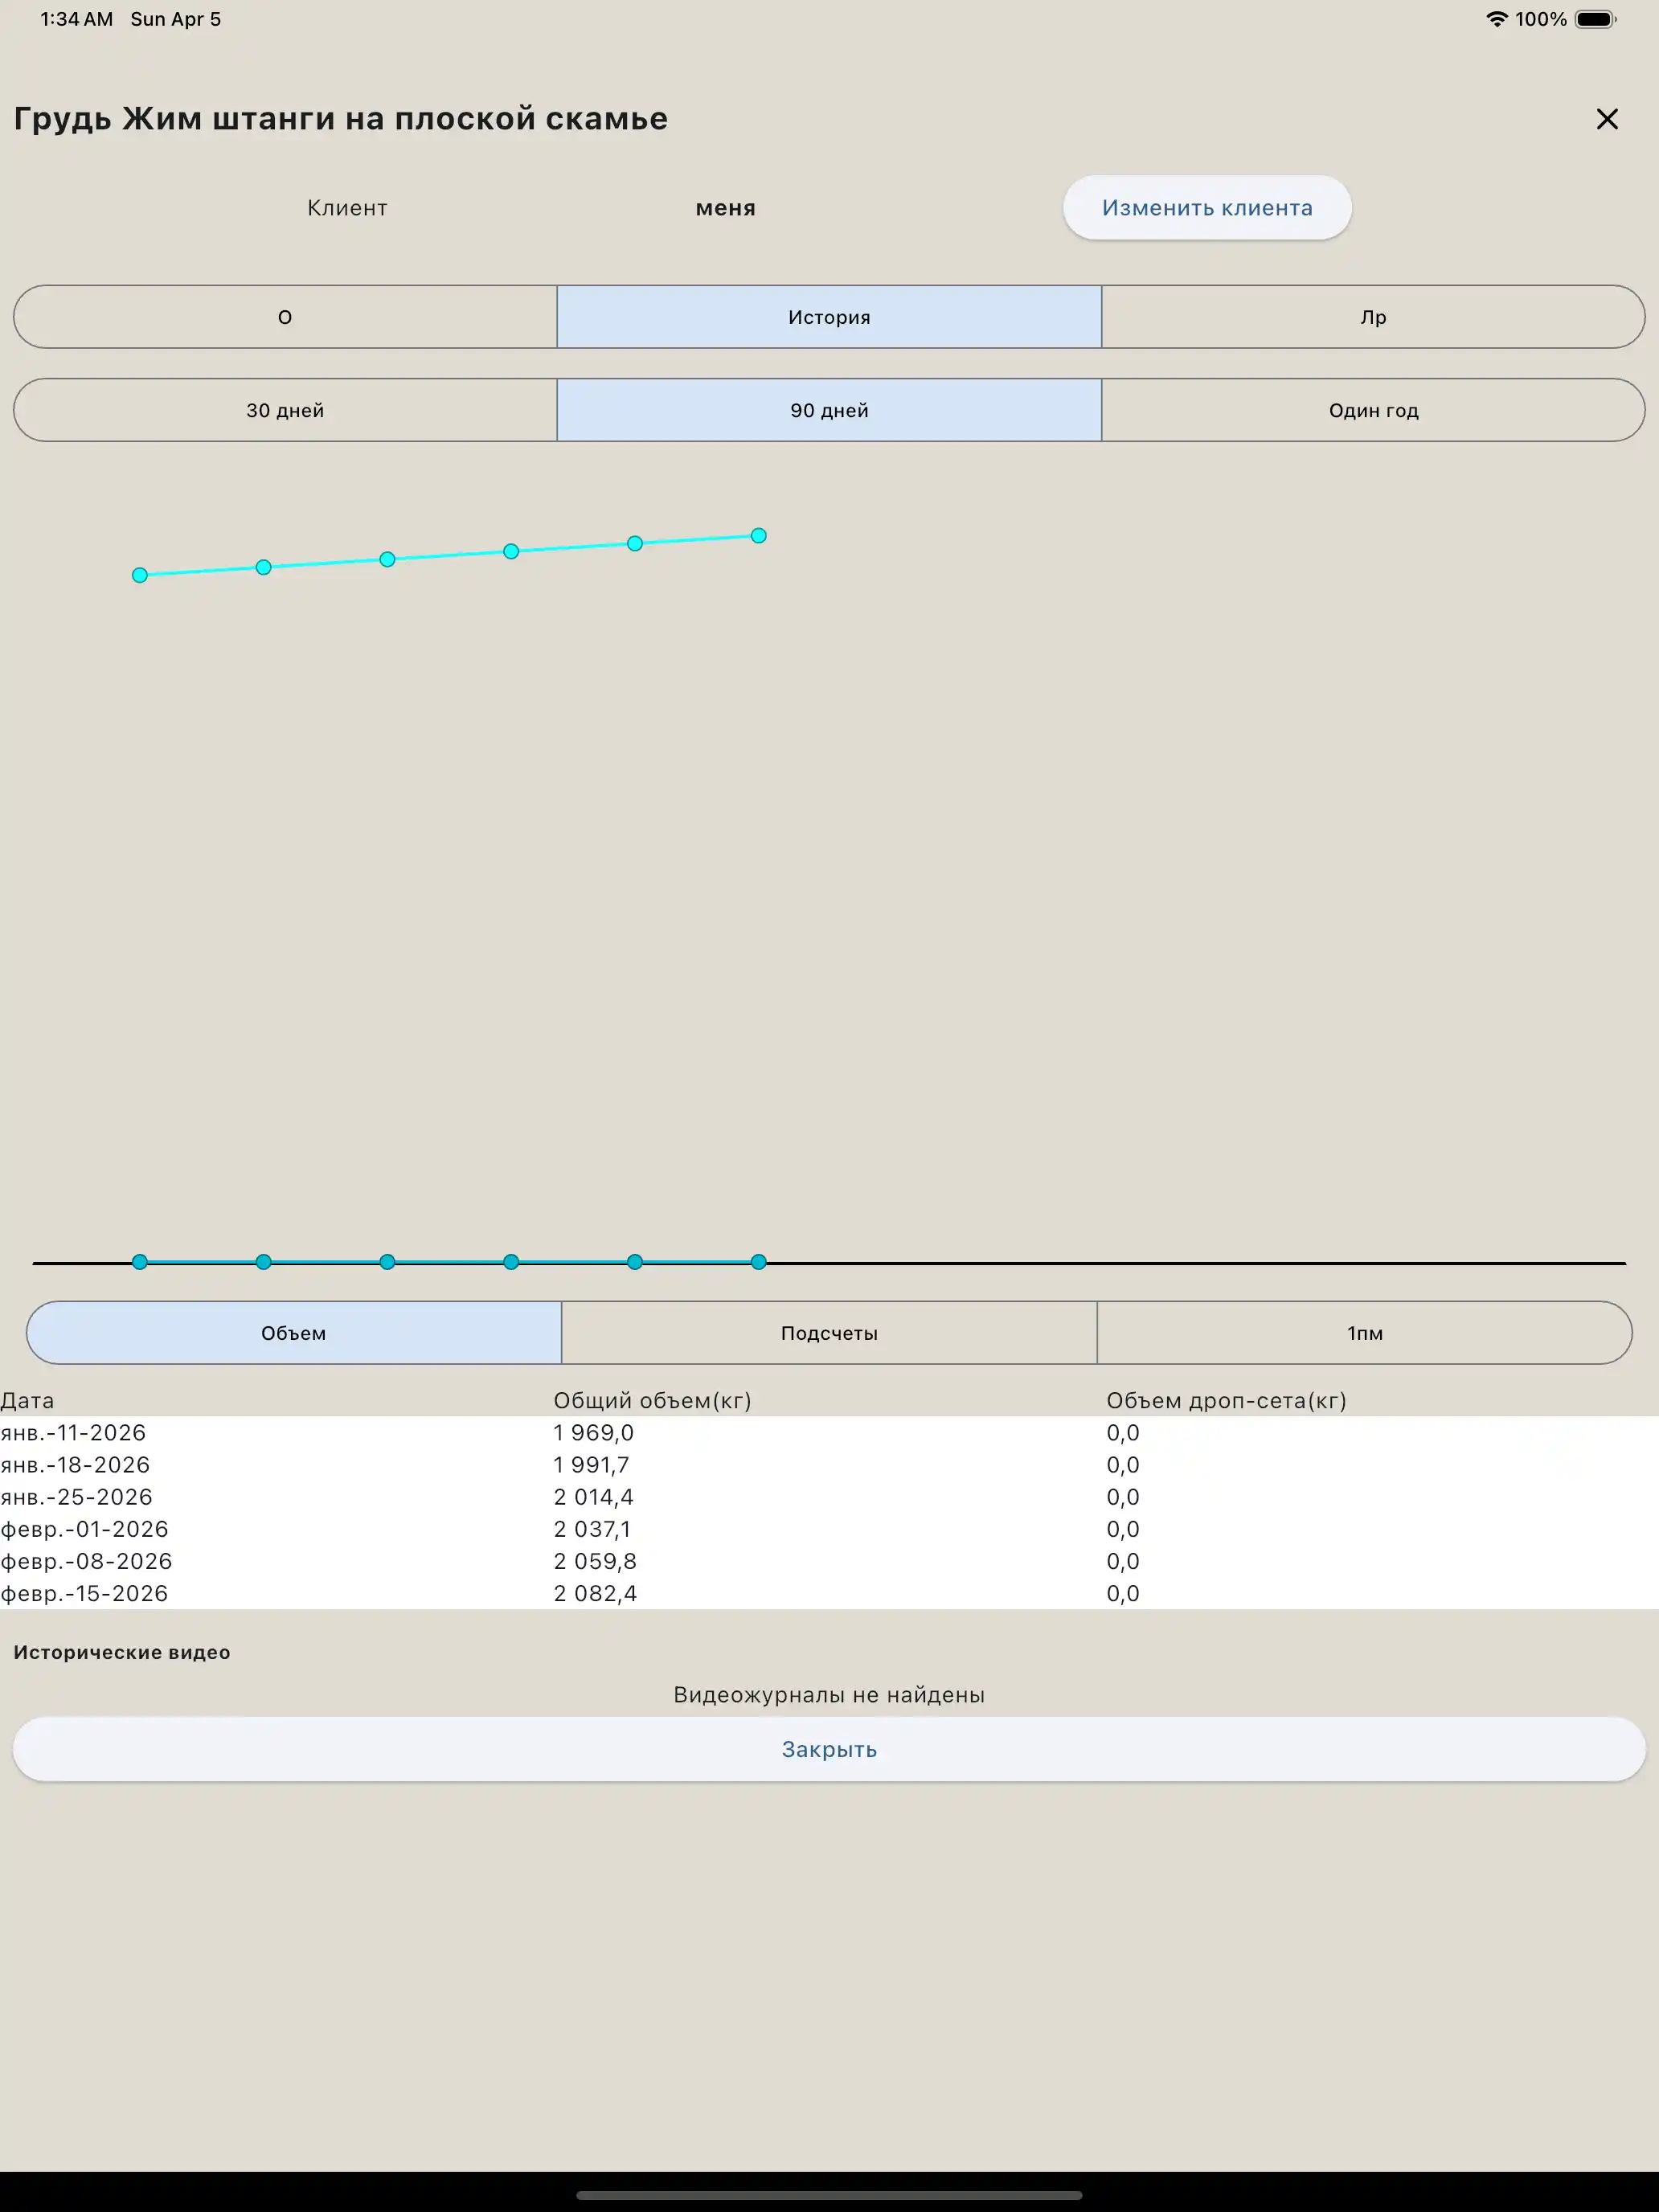Tap the battery status icon
The height and width of the screenshot is (2212, 1659).
tap(1594, 19)
